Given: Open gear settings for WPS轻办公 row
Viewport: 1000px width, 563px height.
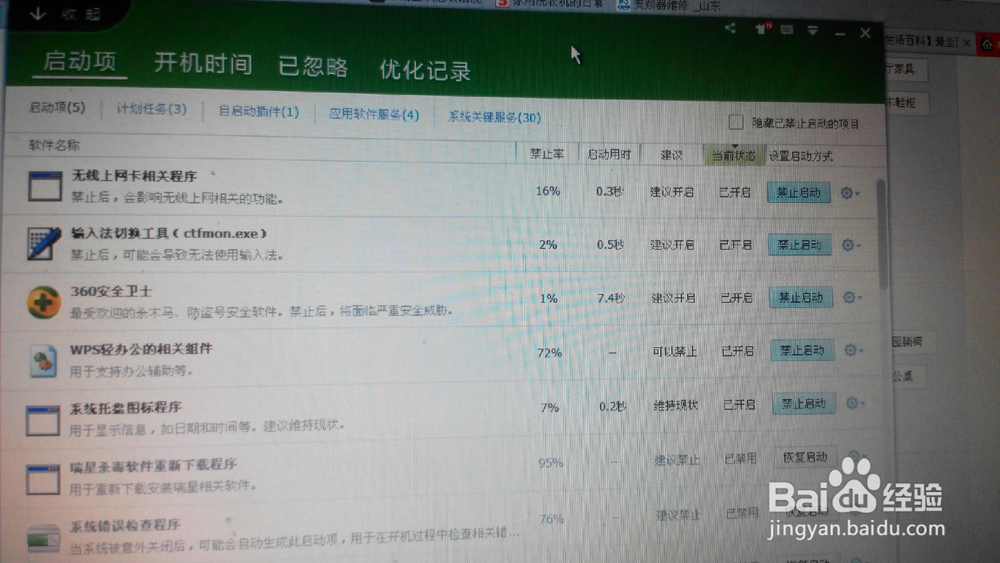Looking at the screenshot, I should [853, 350].
